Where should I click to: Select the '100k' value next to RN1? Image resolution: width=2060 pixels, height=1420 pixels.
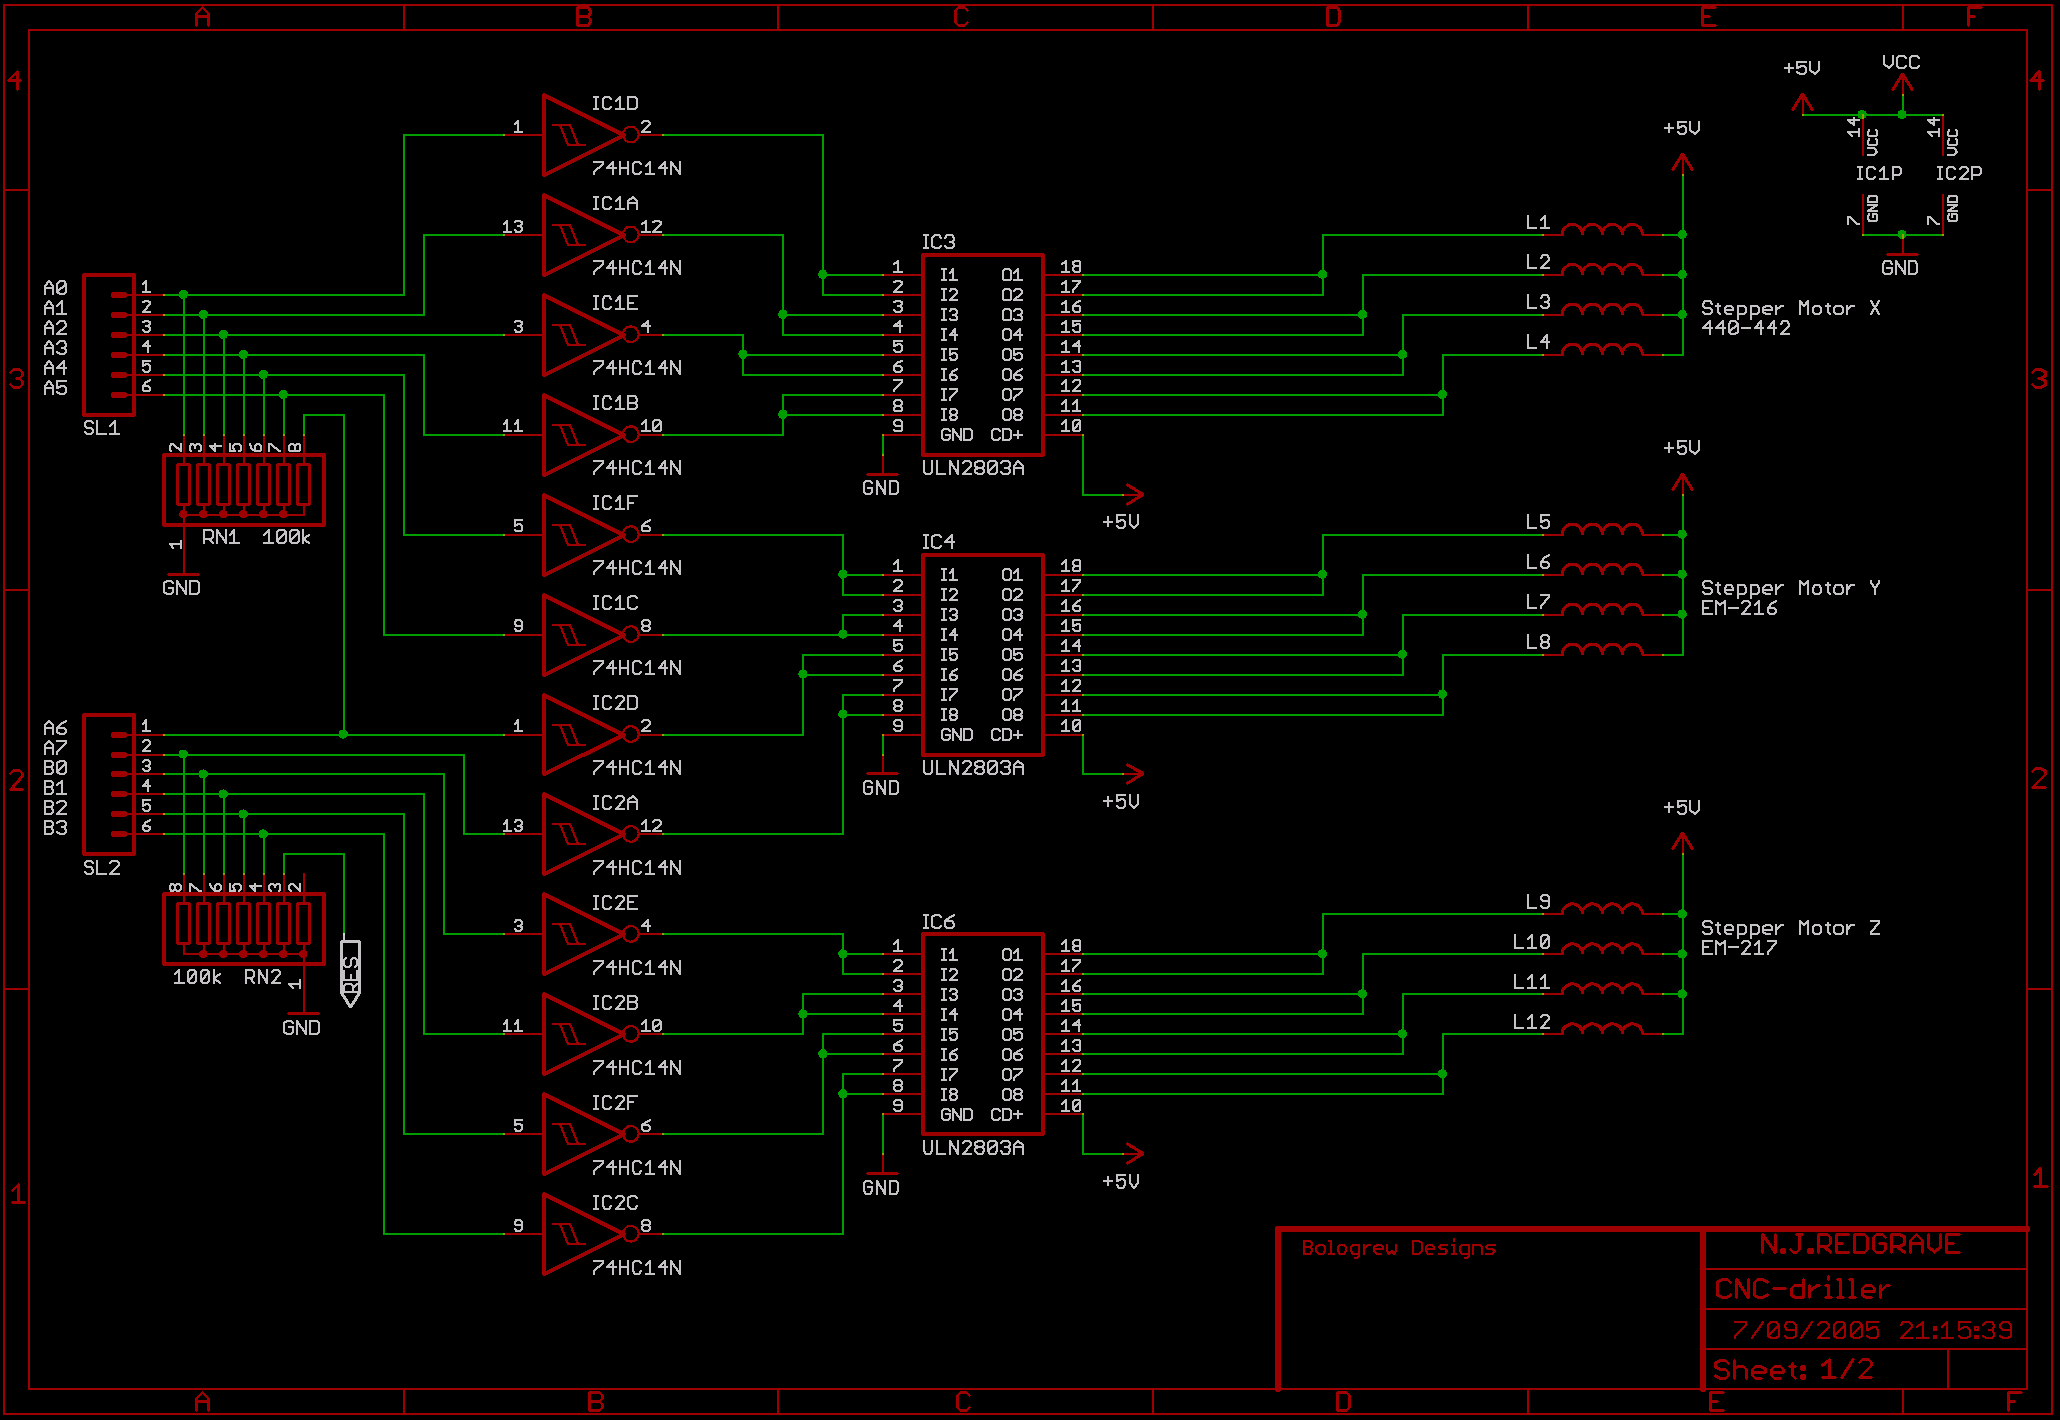point(286,538)
